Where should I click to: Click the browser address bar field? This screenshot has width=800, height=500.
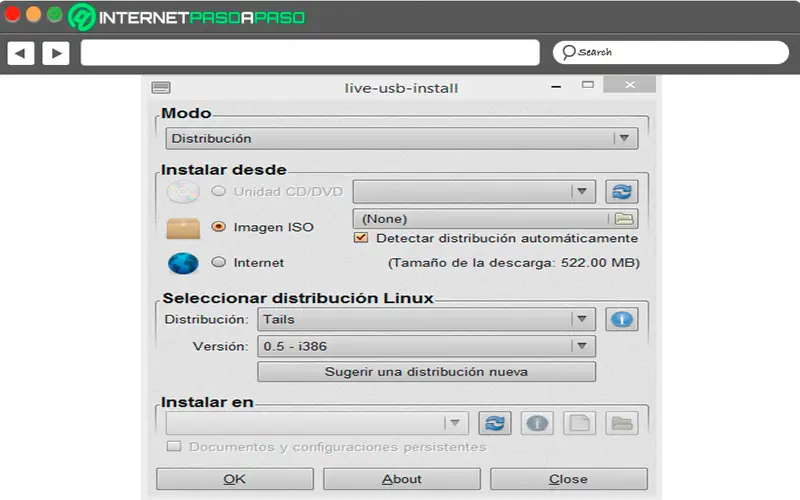(310, 53)
